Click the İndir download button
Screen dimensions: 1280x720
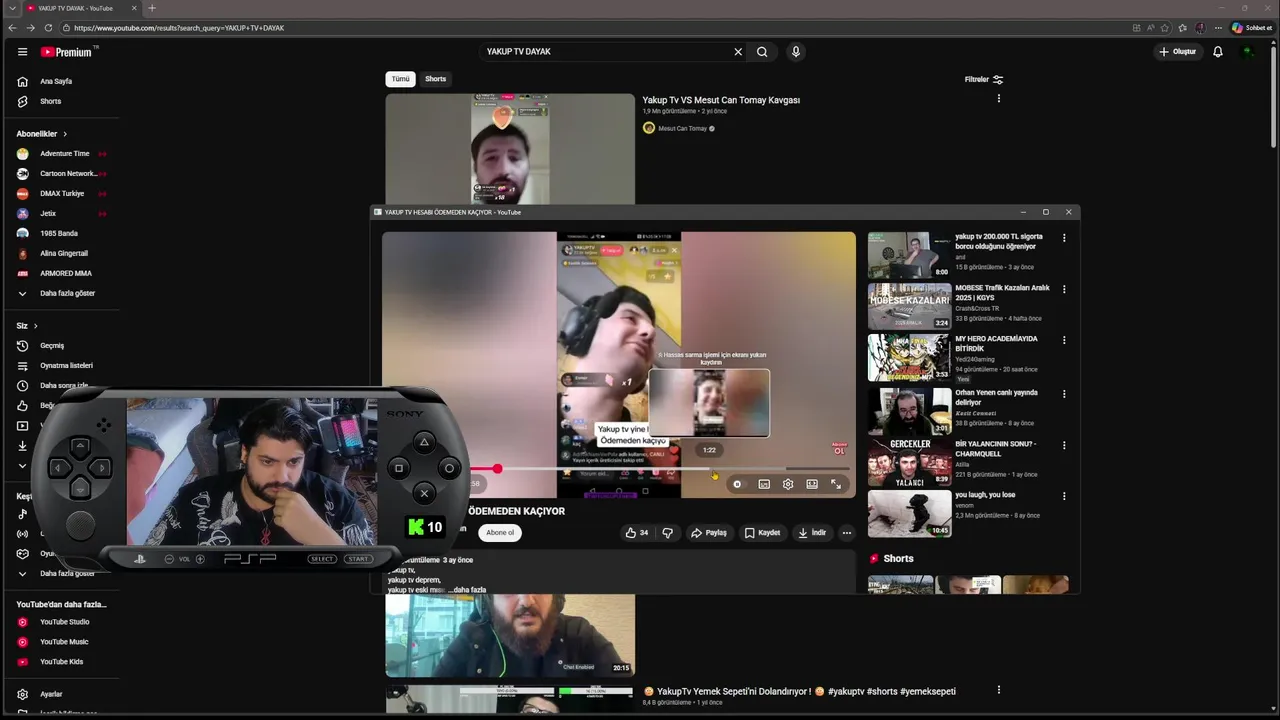(812, 533)
